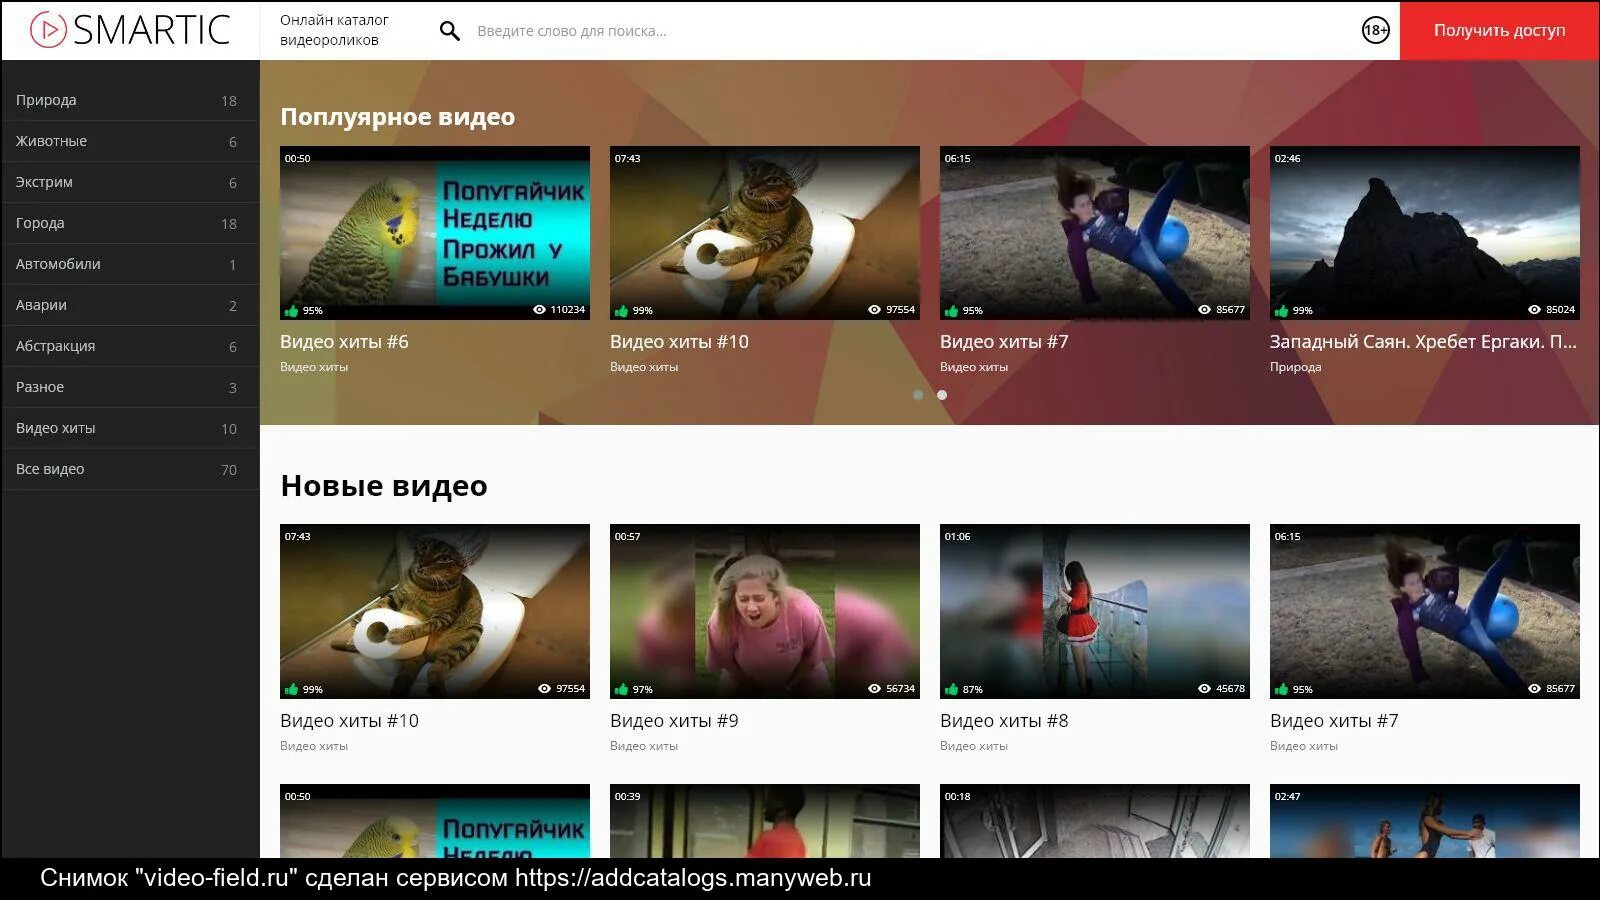The height and width of the screenshot is (900, 1600).
Task: Click eye icon on popular Видео хиты #7
Action: (x=1204, y=310)
